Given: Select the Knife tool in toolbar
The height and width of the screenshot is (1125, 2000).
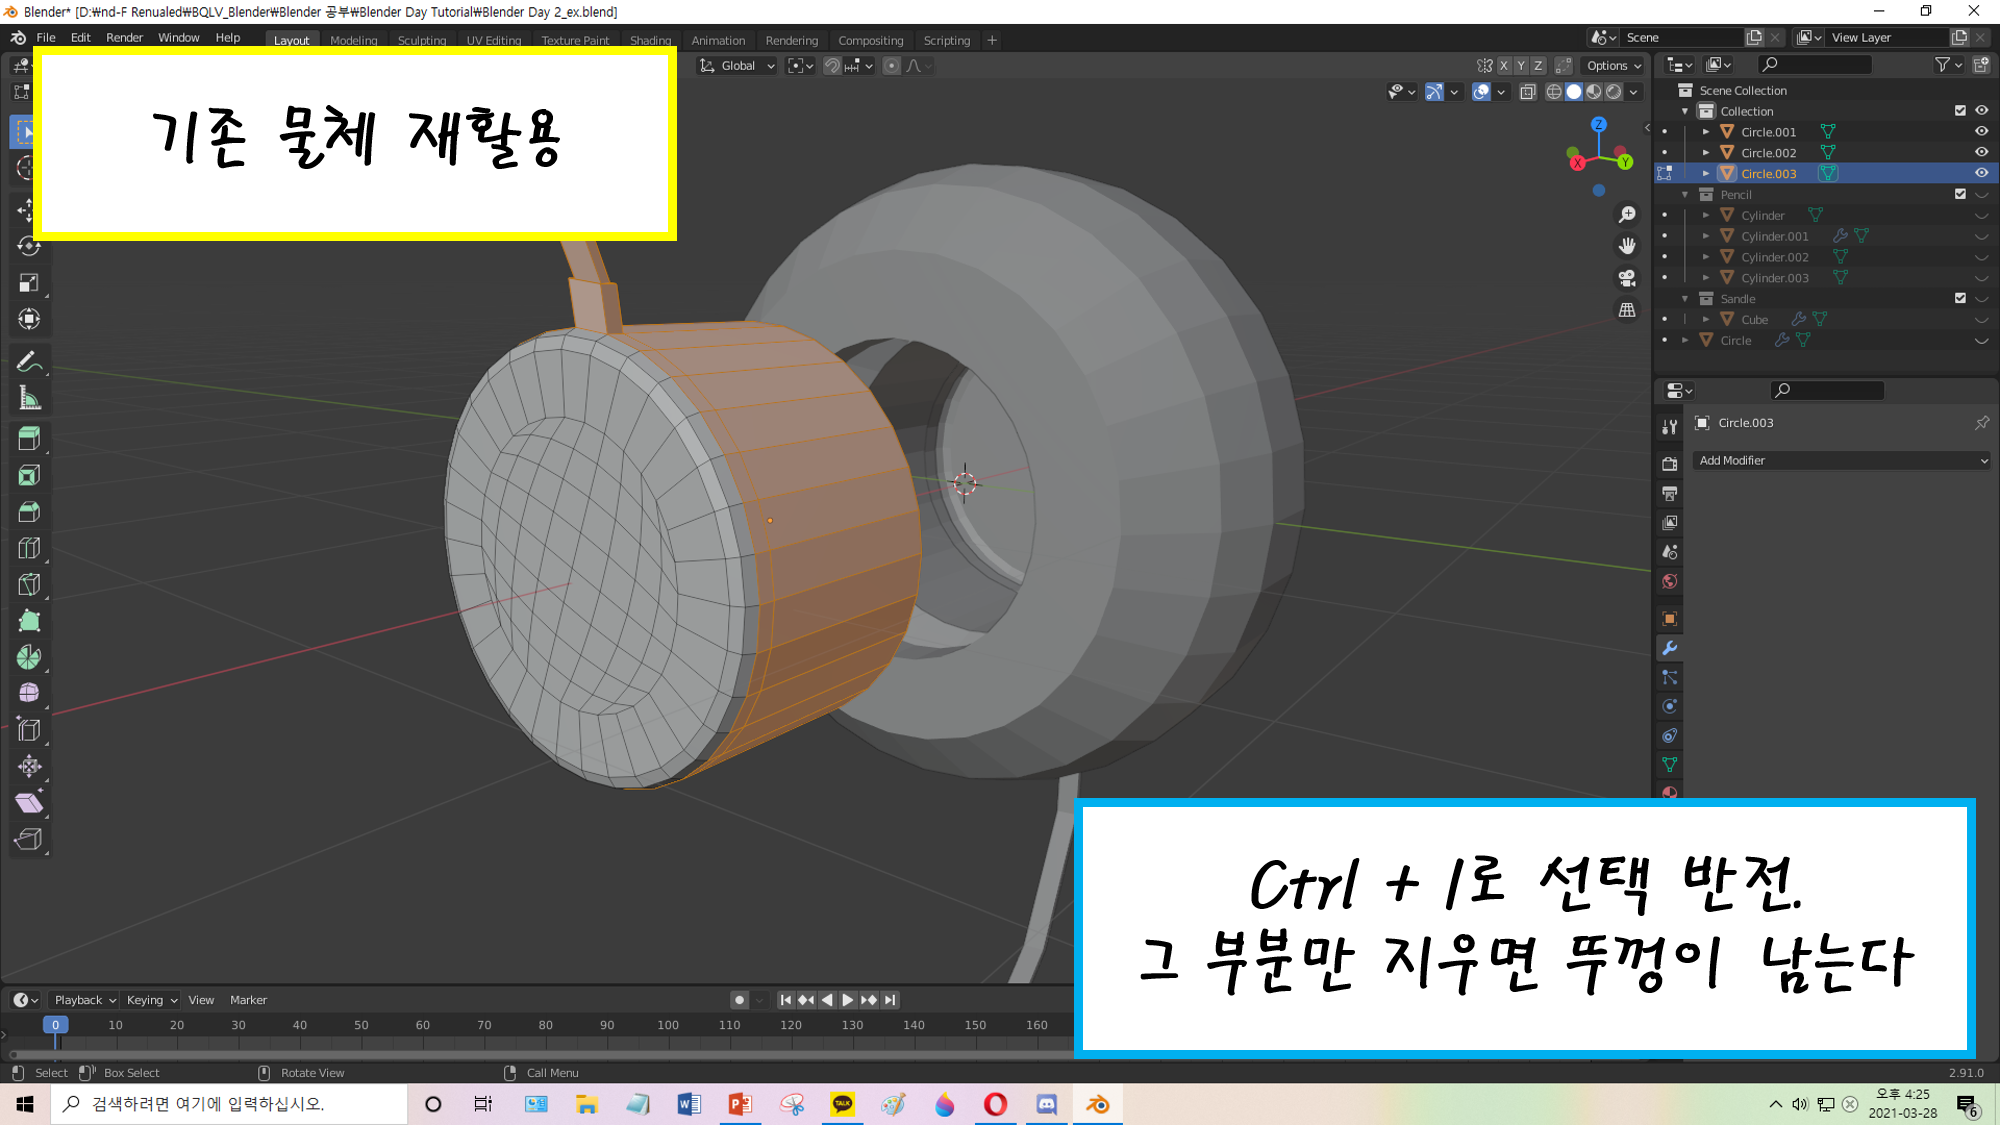Looking at the screenshot, I should pos(29,585).
